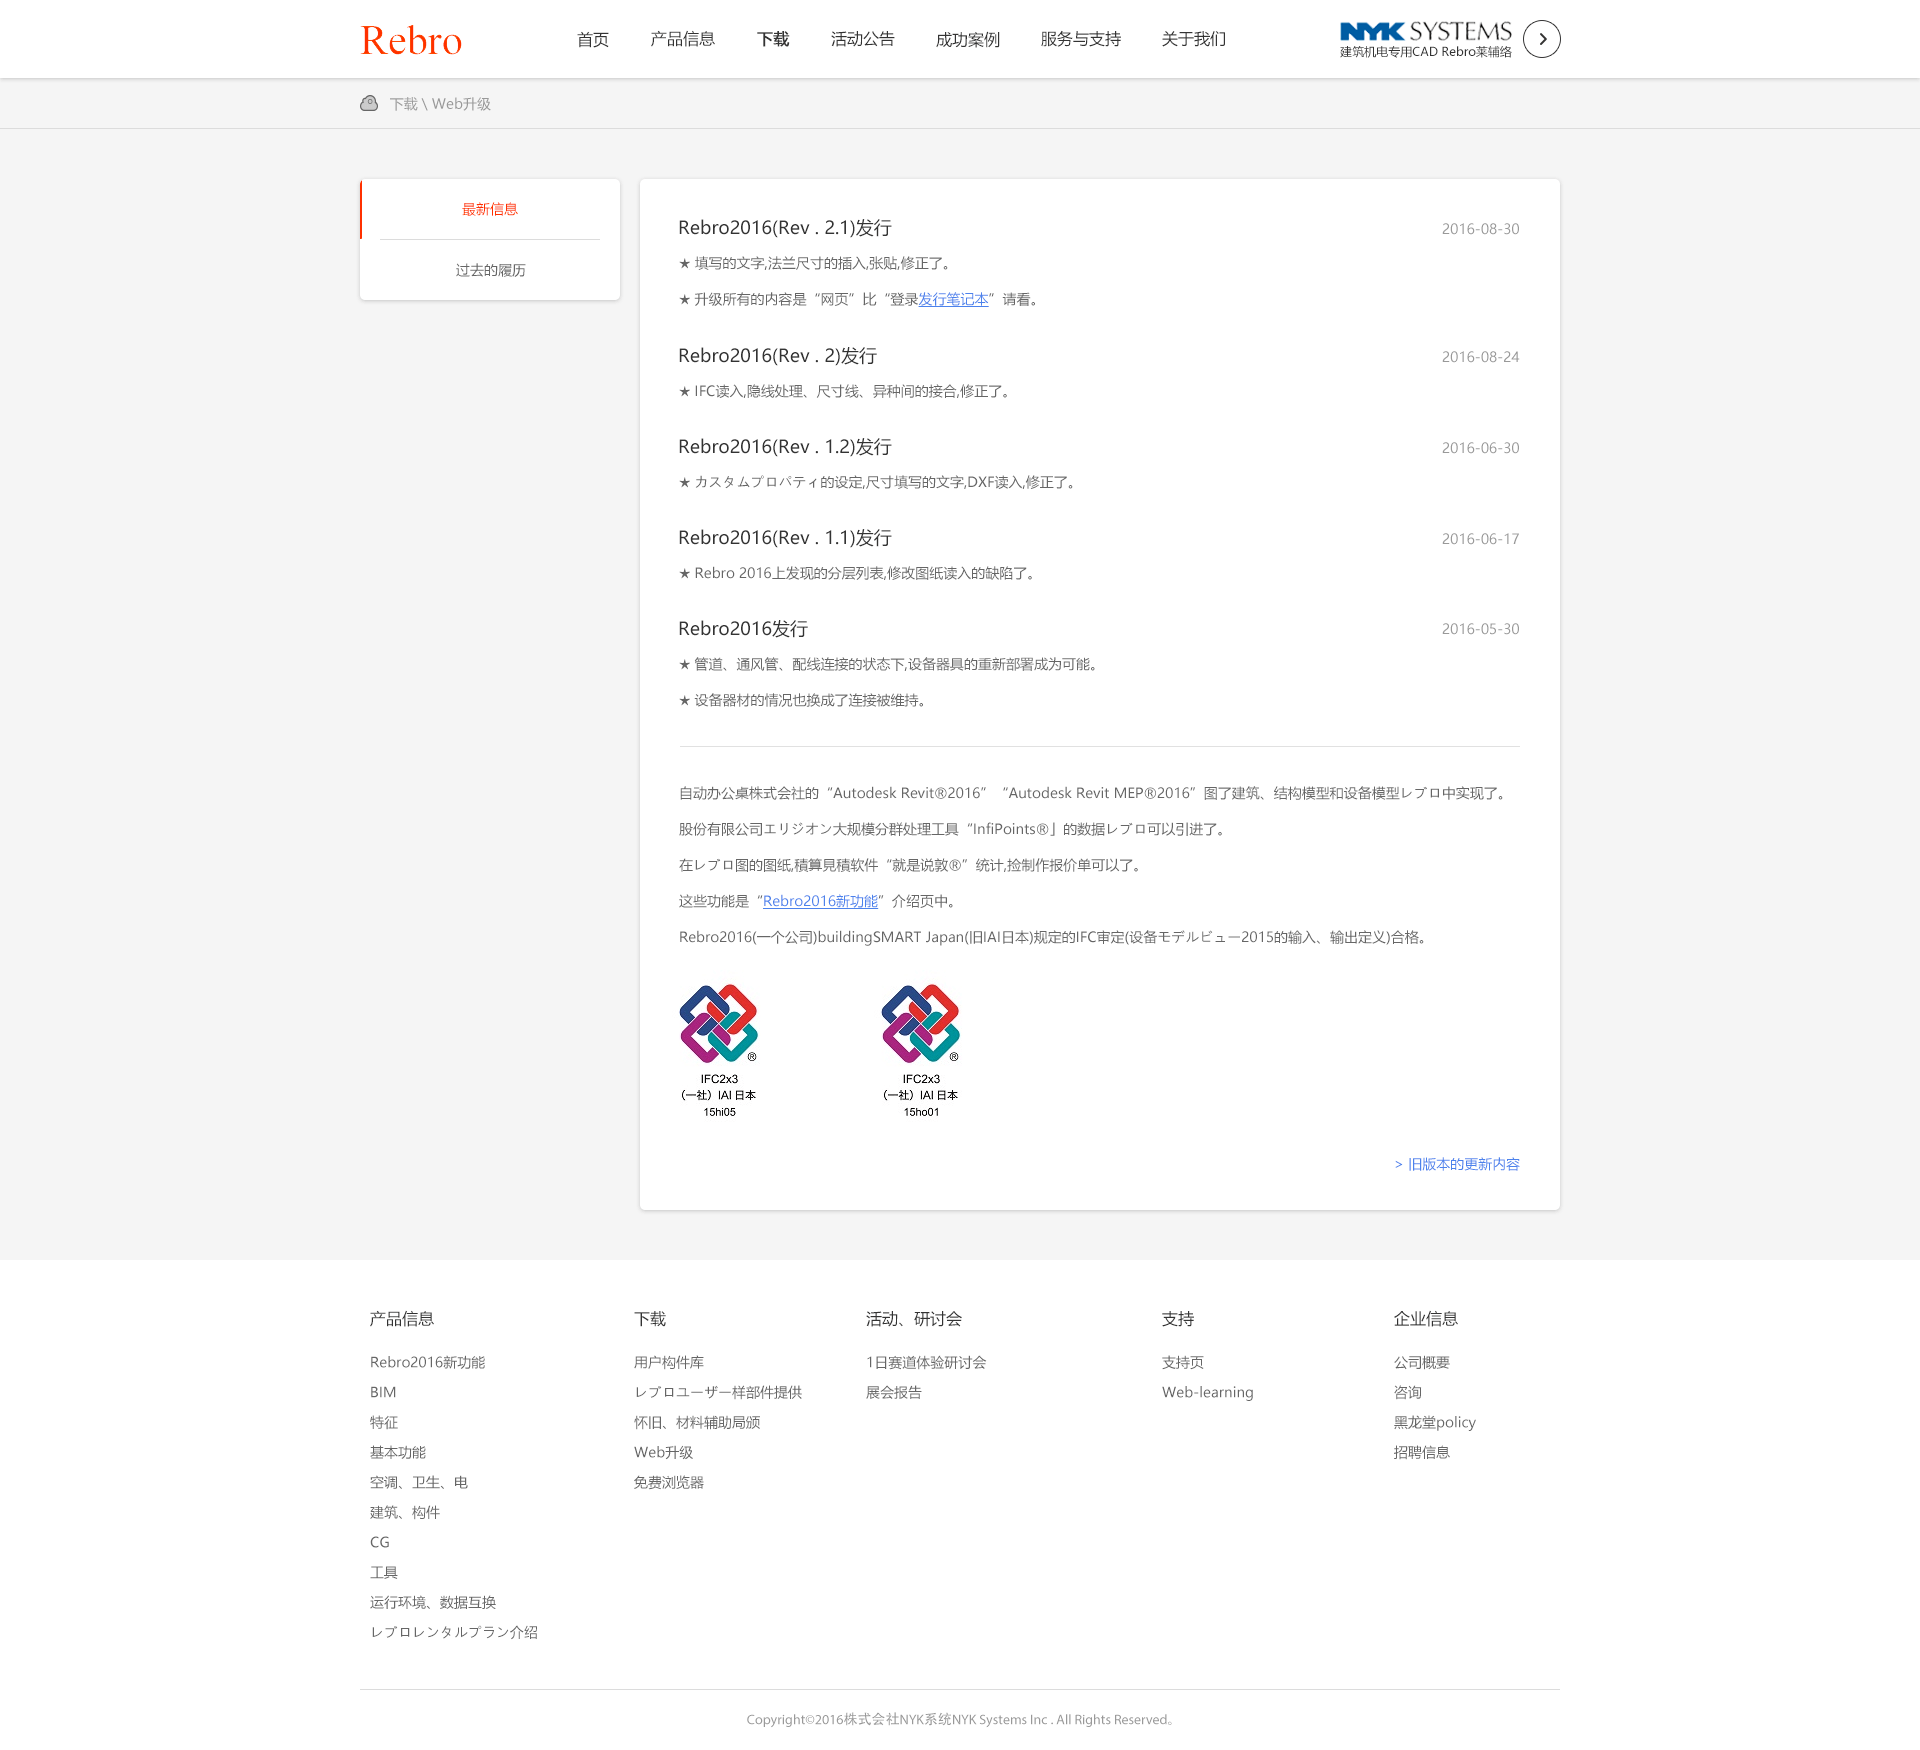
Task: Click the Rebro logo
Action: point(411,40)
